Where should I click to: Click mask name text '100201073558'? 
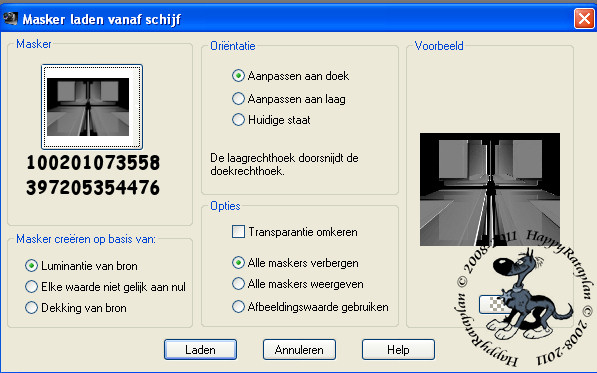tap(93, 163)
